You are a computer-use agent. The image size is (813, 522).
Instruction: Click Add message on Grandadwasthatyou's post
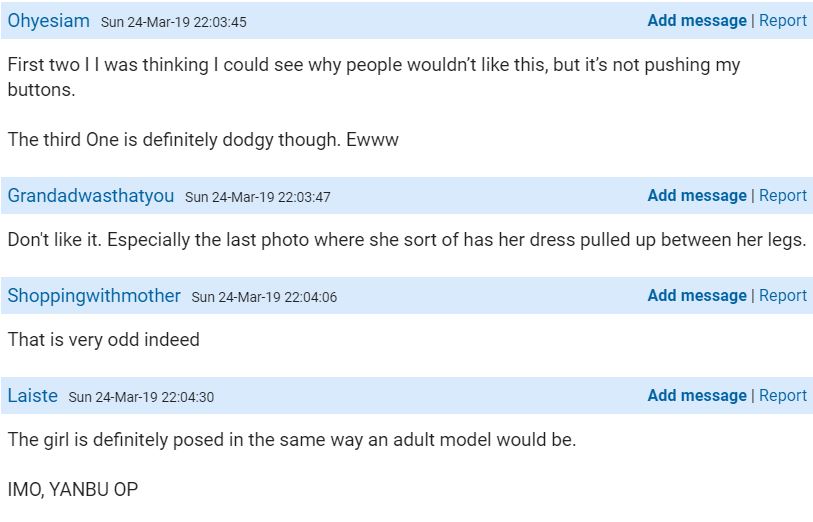(x=696, y=196)
